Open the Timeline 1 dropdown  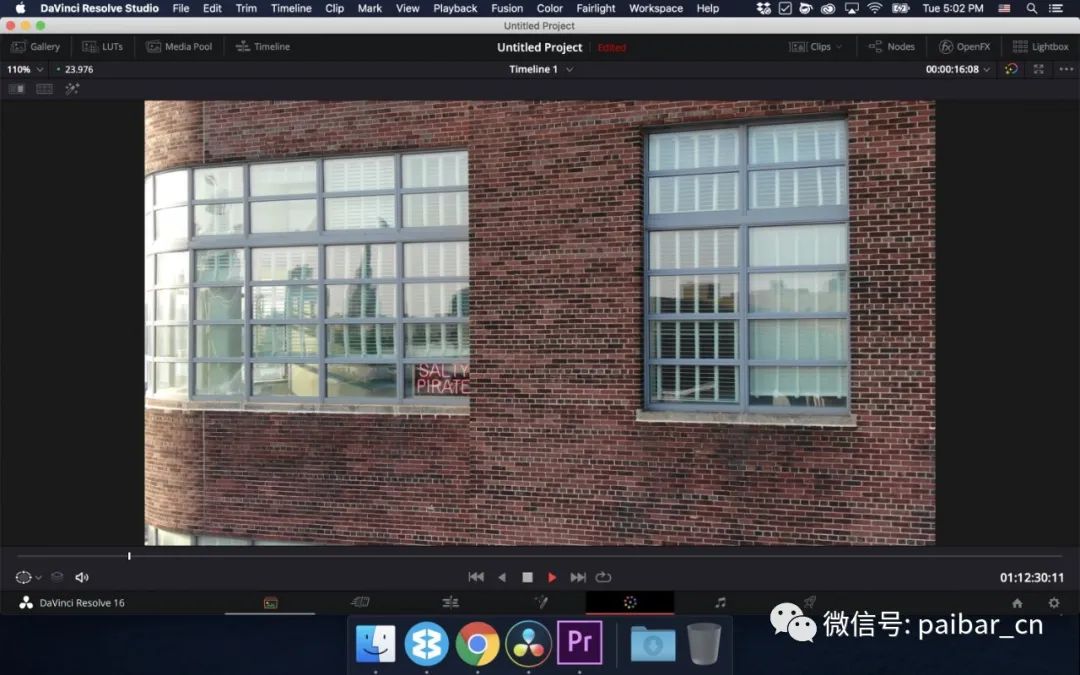coord(540,69)
